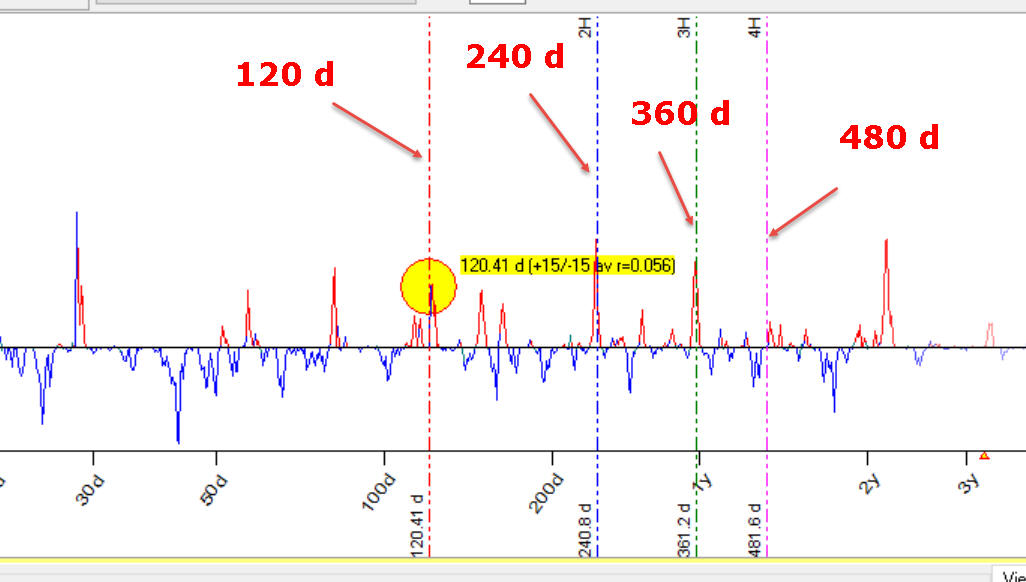Click the red '480 d' annotation text

888,137
